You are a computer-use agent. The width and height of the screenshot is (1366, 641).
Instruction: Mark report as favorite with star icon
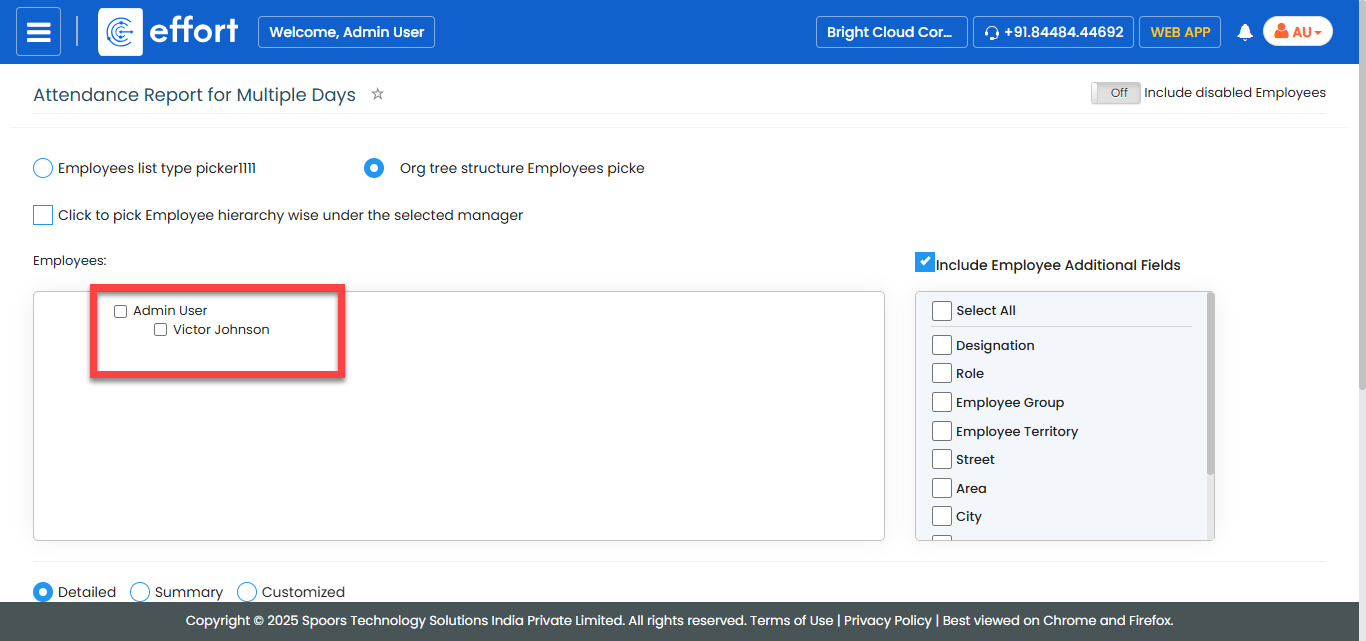[377, 94]
